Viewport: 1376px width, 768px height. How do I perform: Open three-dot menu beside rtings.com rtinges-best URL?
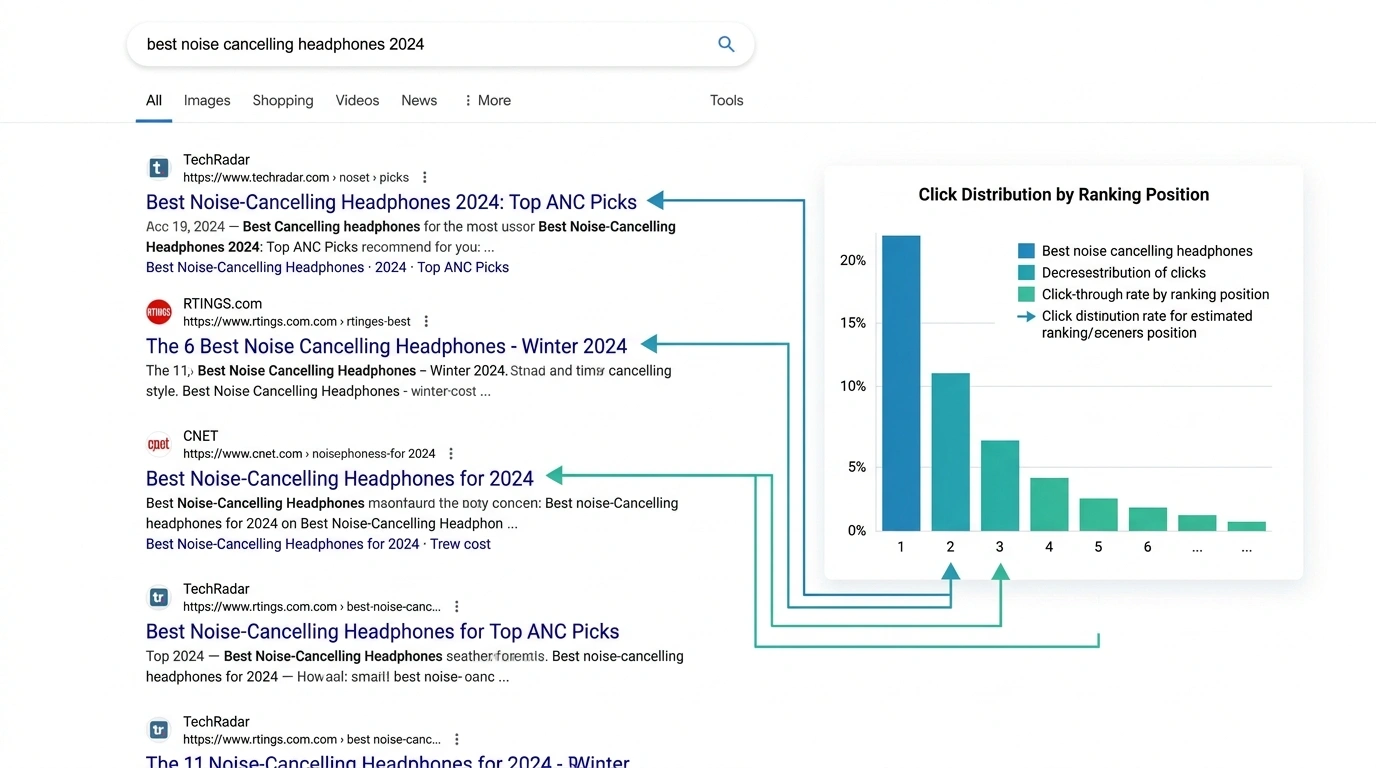(x=426, y=321)
